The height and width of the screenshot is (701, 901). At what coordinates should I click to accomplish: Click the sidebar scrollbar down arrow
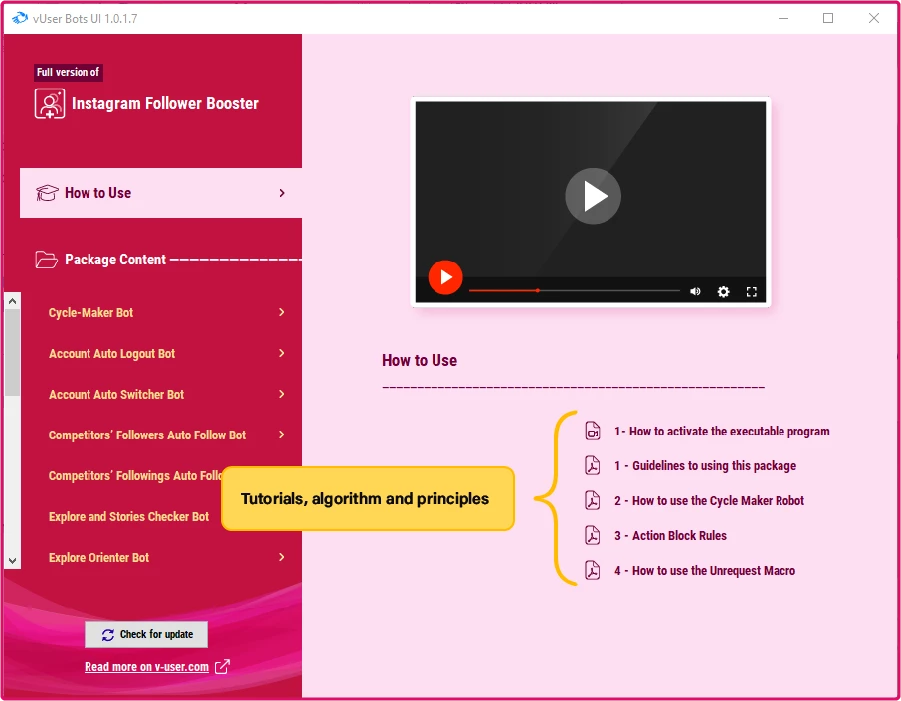[13, 560]
